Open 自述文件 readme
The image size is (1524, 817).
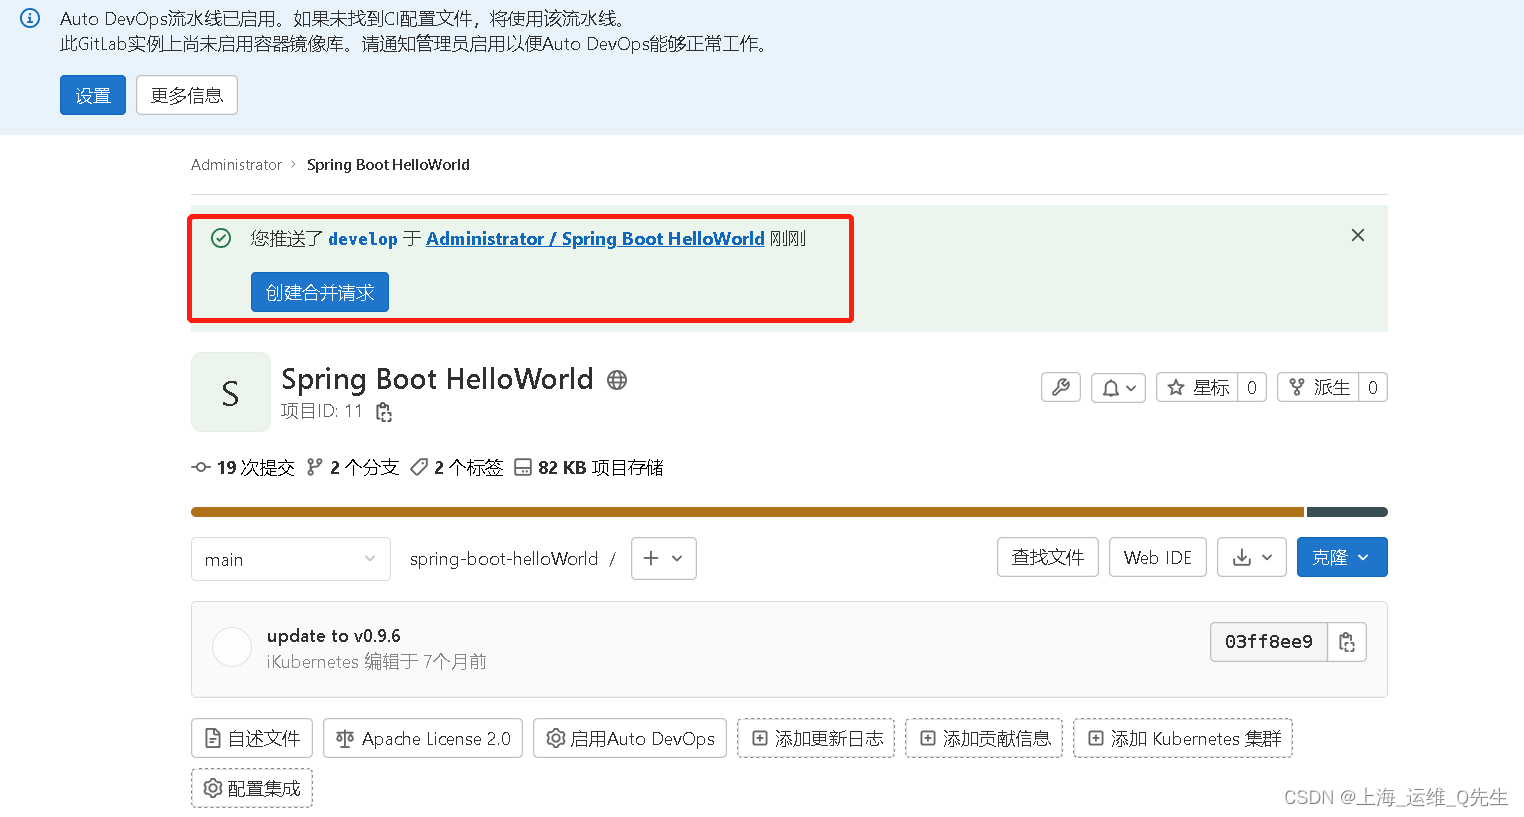(x=252, y=738)
